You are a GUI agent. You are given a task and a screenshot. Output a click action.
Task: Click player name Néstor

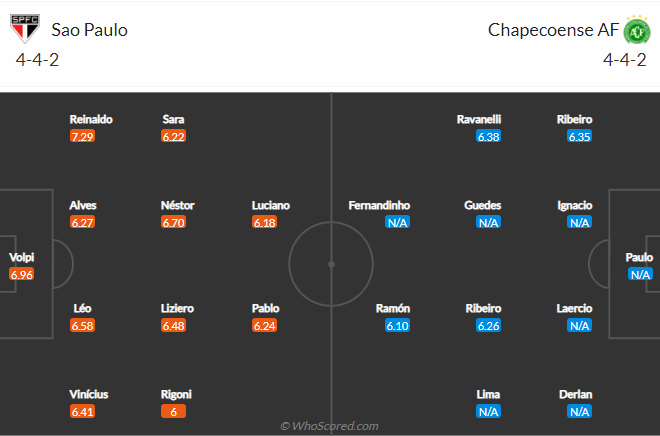[x=177, y=205]
